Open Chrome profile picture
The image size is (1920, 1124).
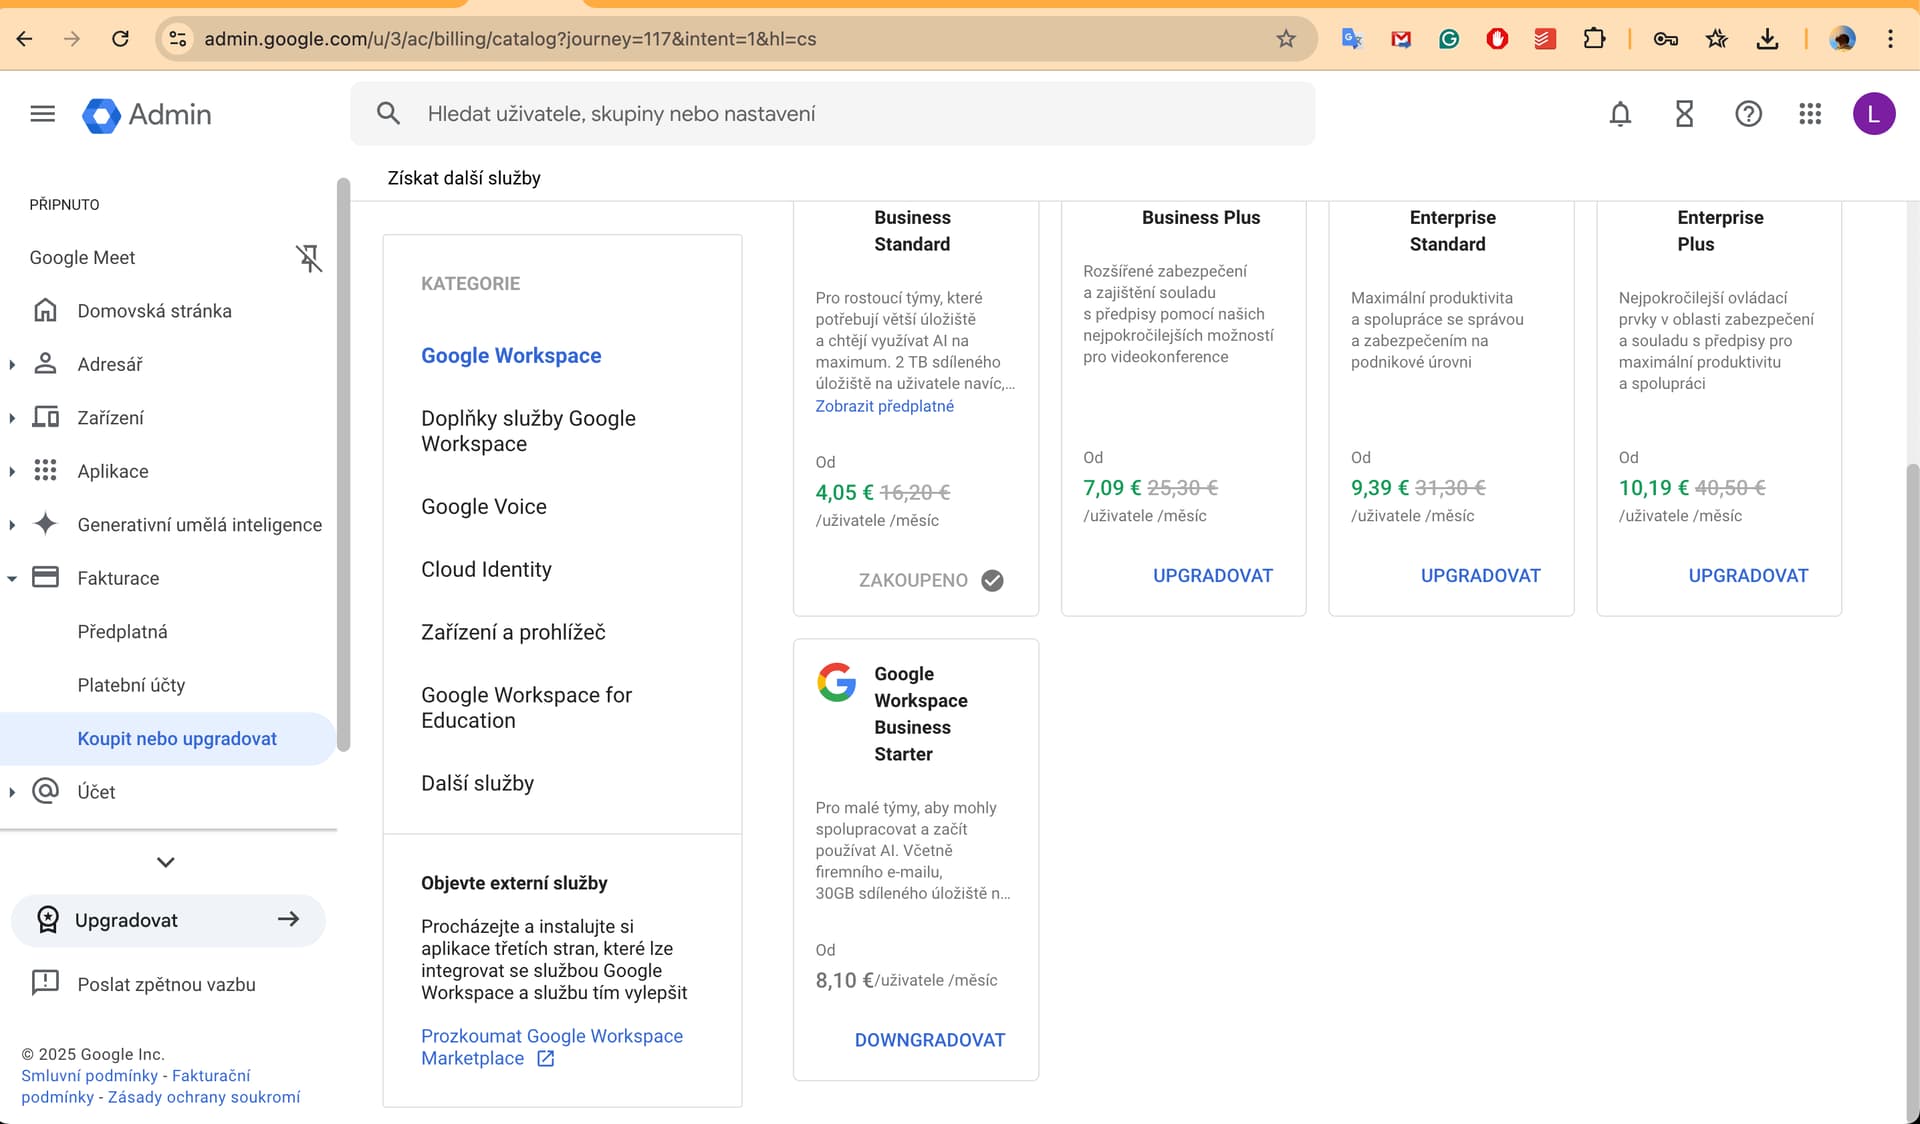coord(1842,39)
